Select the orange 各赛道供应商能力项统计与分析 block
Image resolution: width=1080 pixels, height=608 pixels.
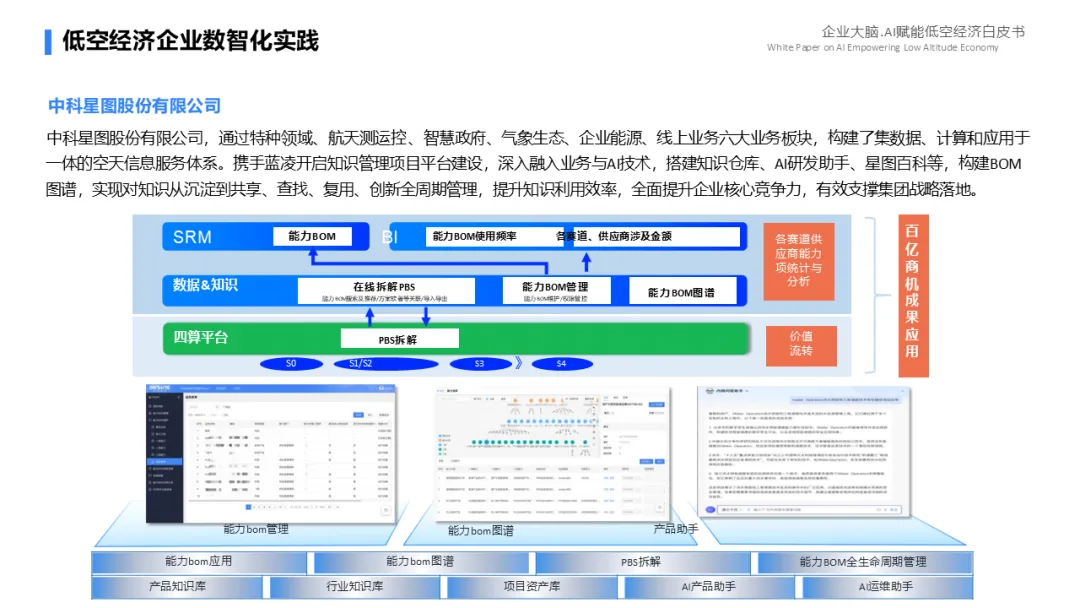click(x=798, y=261)
